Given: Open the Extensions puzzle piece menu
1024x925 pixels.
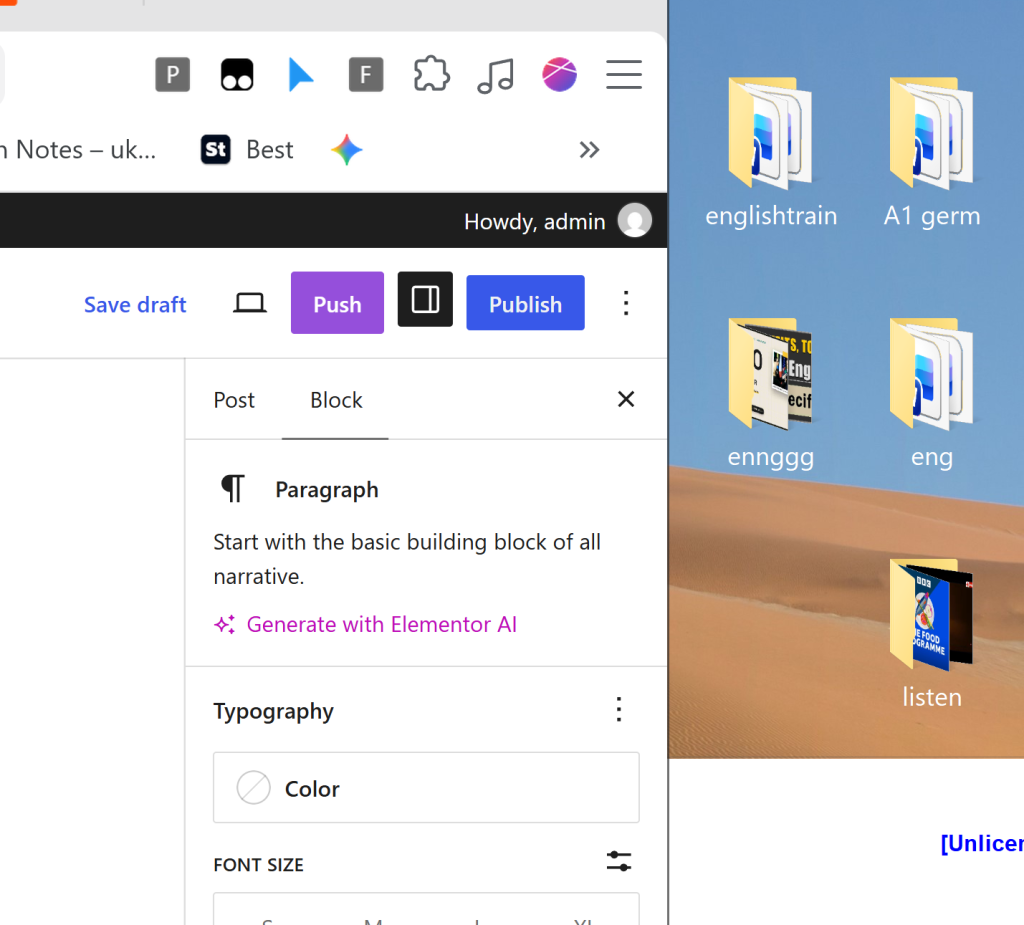Looking at the screenshot, I should (x=431, y=74).
